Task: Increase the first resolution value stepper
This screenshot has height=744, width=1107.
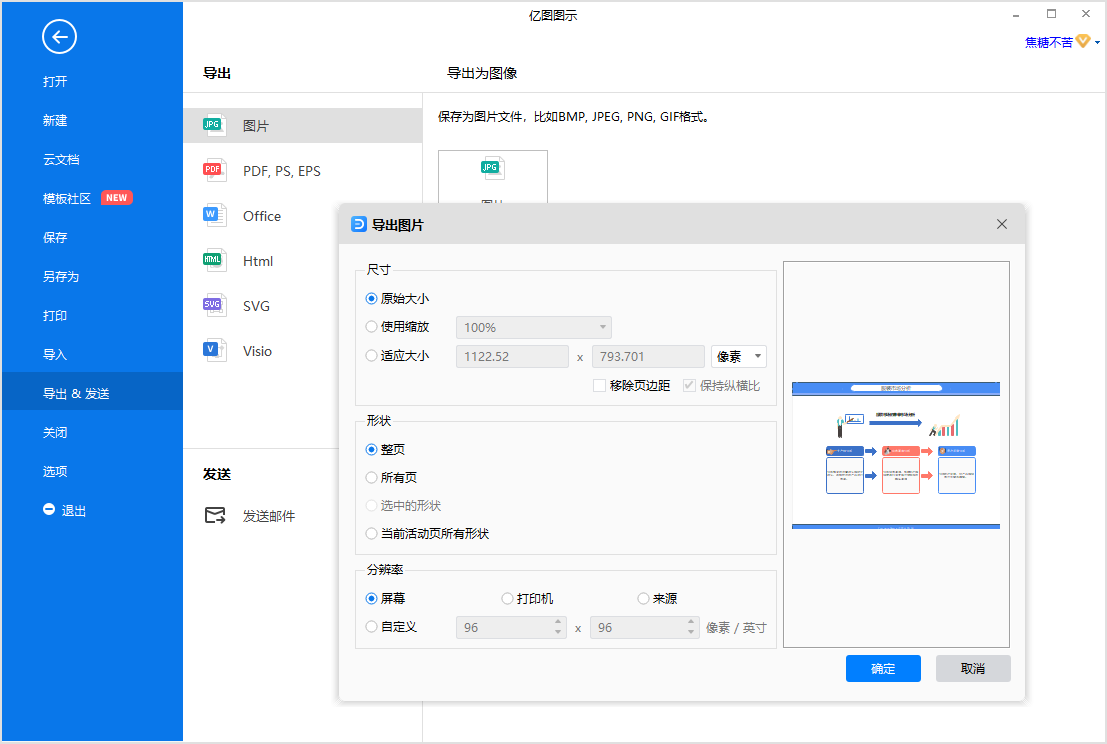Action: pos(558,622)
